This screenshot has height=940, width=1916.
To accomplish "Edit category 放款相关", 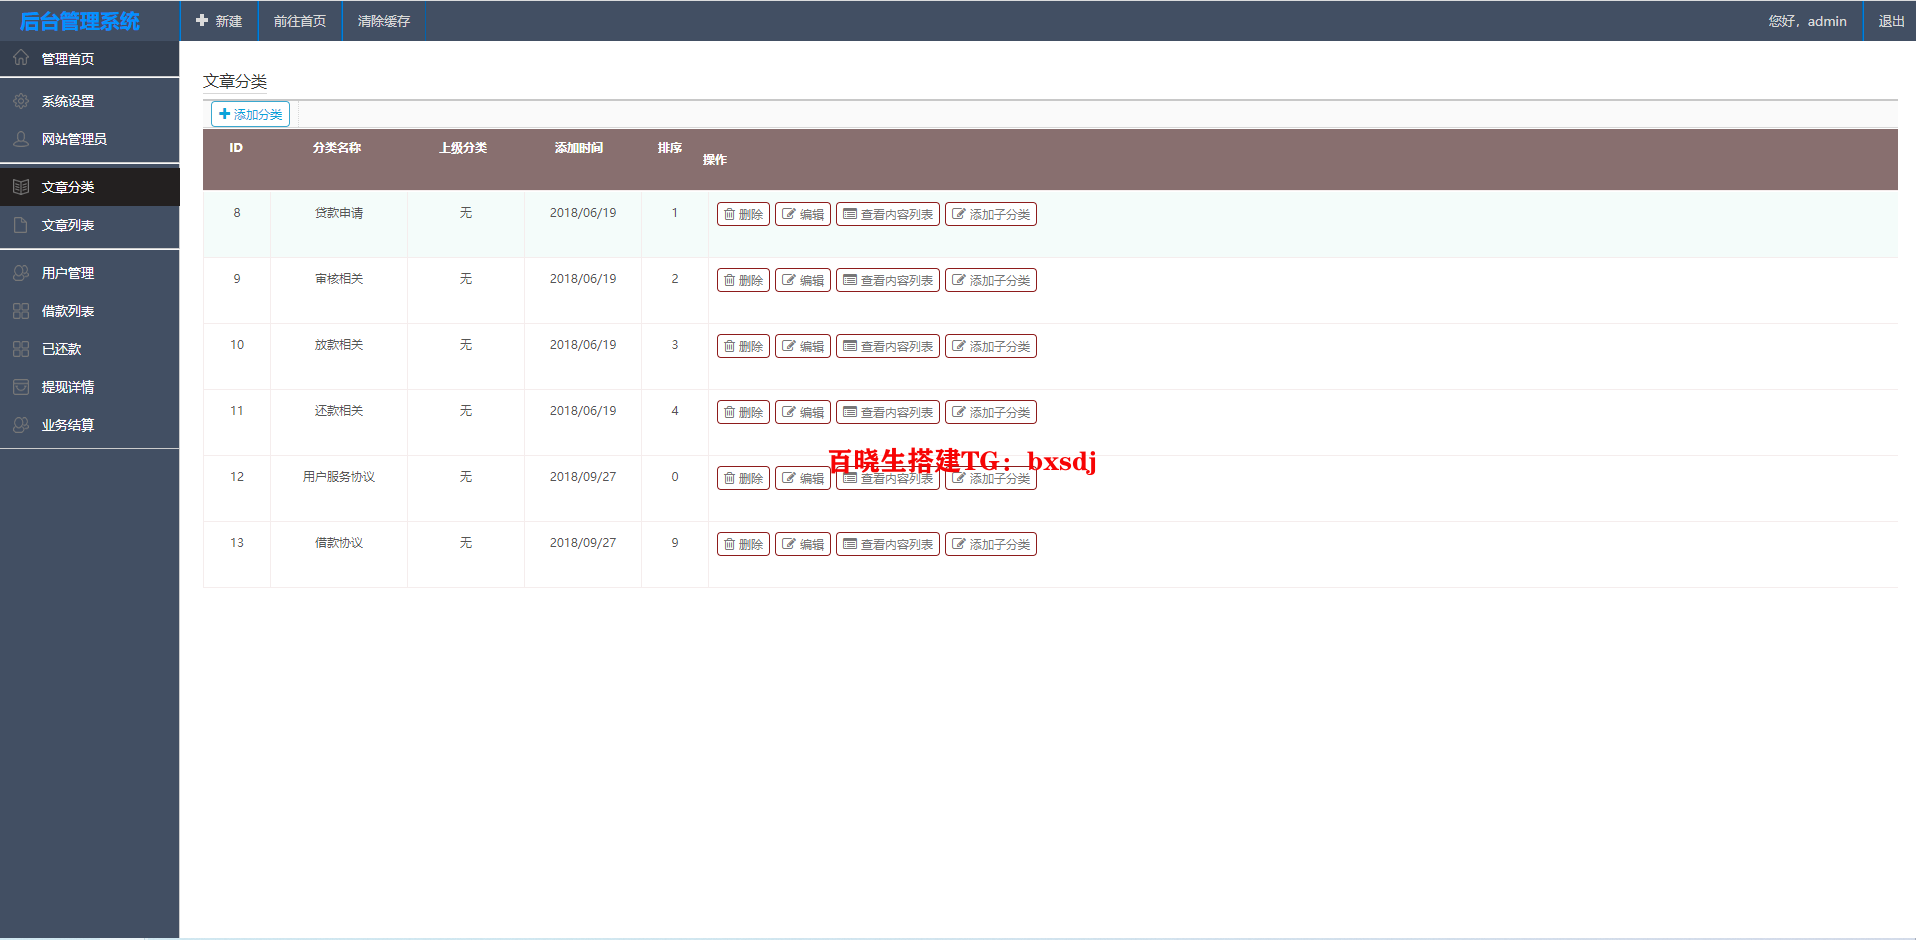I will pyautogui.click(x=803, y=346).
